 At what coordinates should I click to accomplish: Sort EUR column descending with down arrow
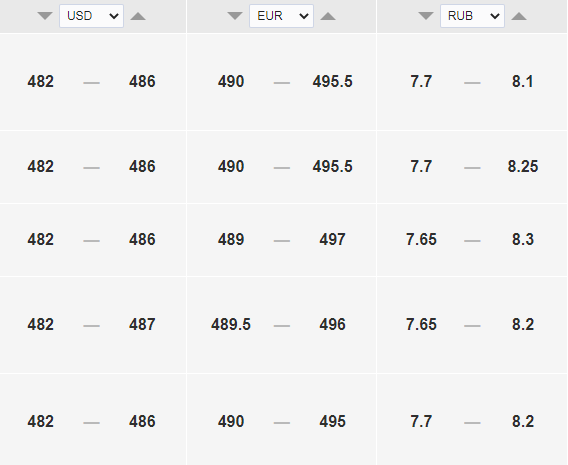235,16
